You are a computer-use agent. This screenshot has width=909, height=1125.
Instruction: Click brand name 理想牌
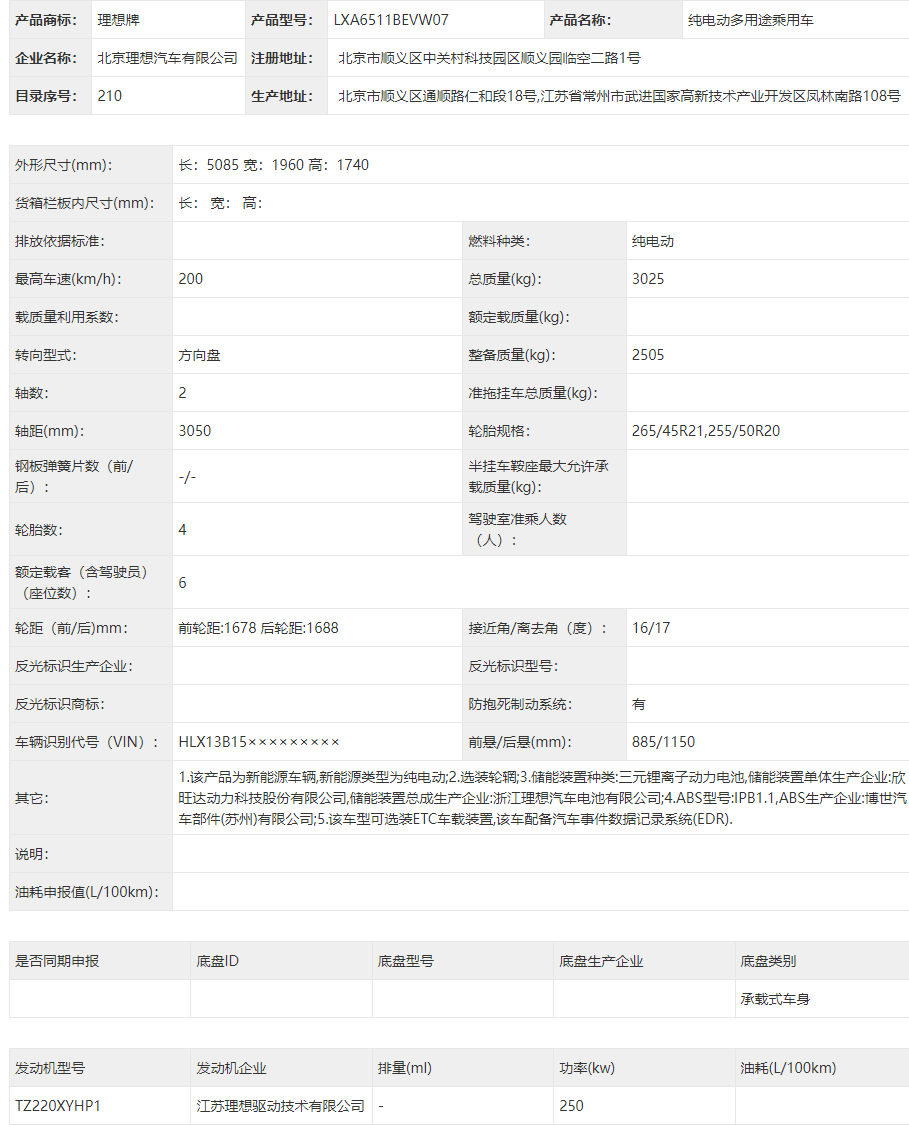click(118, 20)
